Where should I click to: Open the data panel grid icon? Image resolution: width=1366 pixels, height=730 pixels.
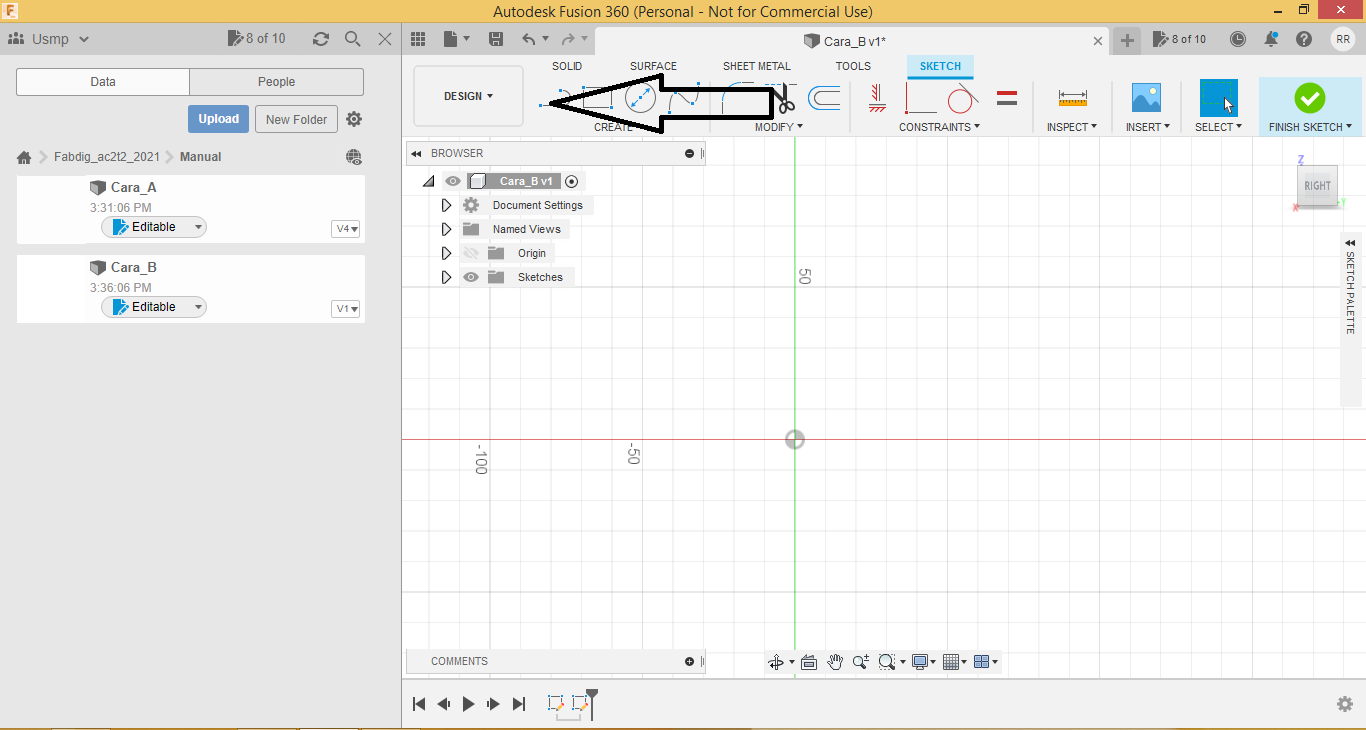pyautogui.click(x=418, y=39)
